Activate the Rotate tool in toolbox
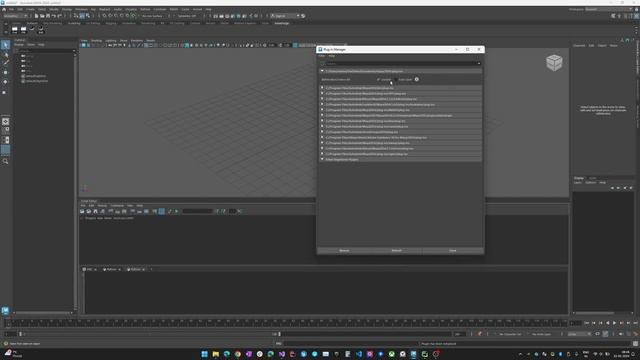This screenshot has height=360, width=640. coord(5,82)
